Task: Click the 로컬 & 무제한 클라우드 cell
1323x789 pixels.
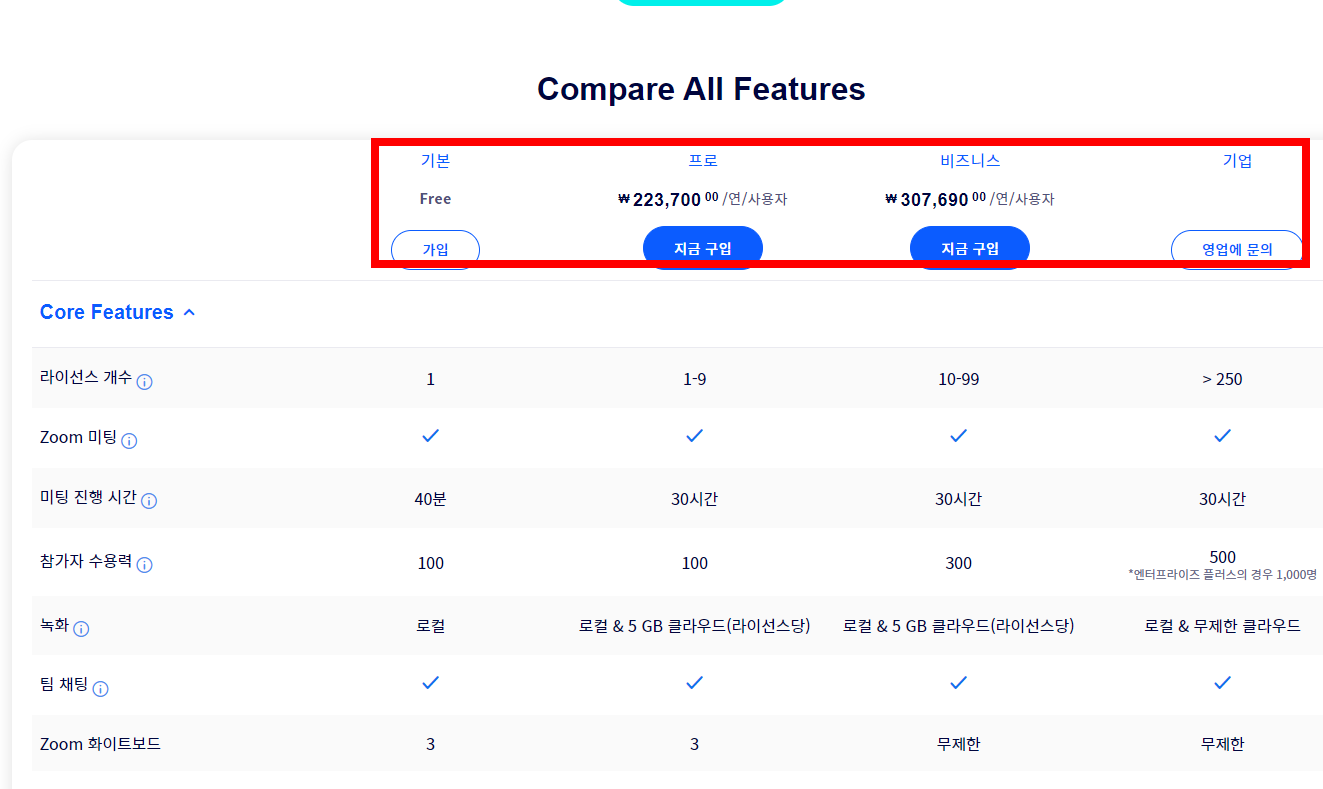Action: tap(1222, 626)
